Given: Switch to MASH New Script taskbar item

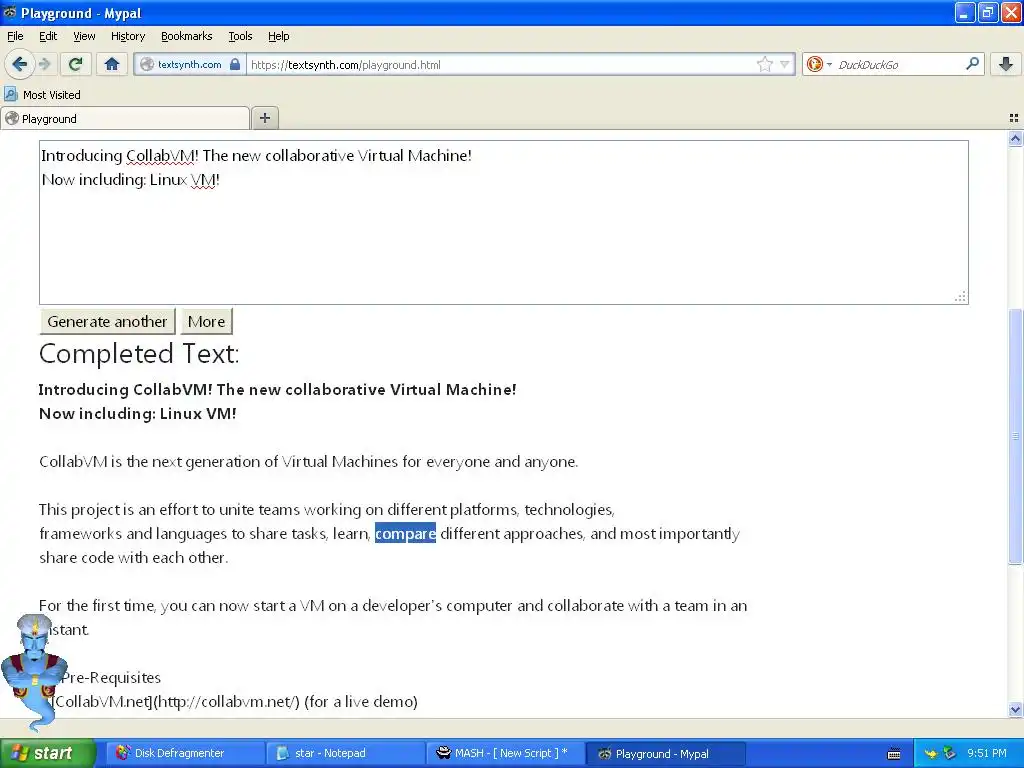Looking at the screenshot, I should pyautogui.click(x=505, y=753).
